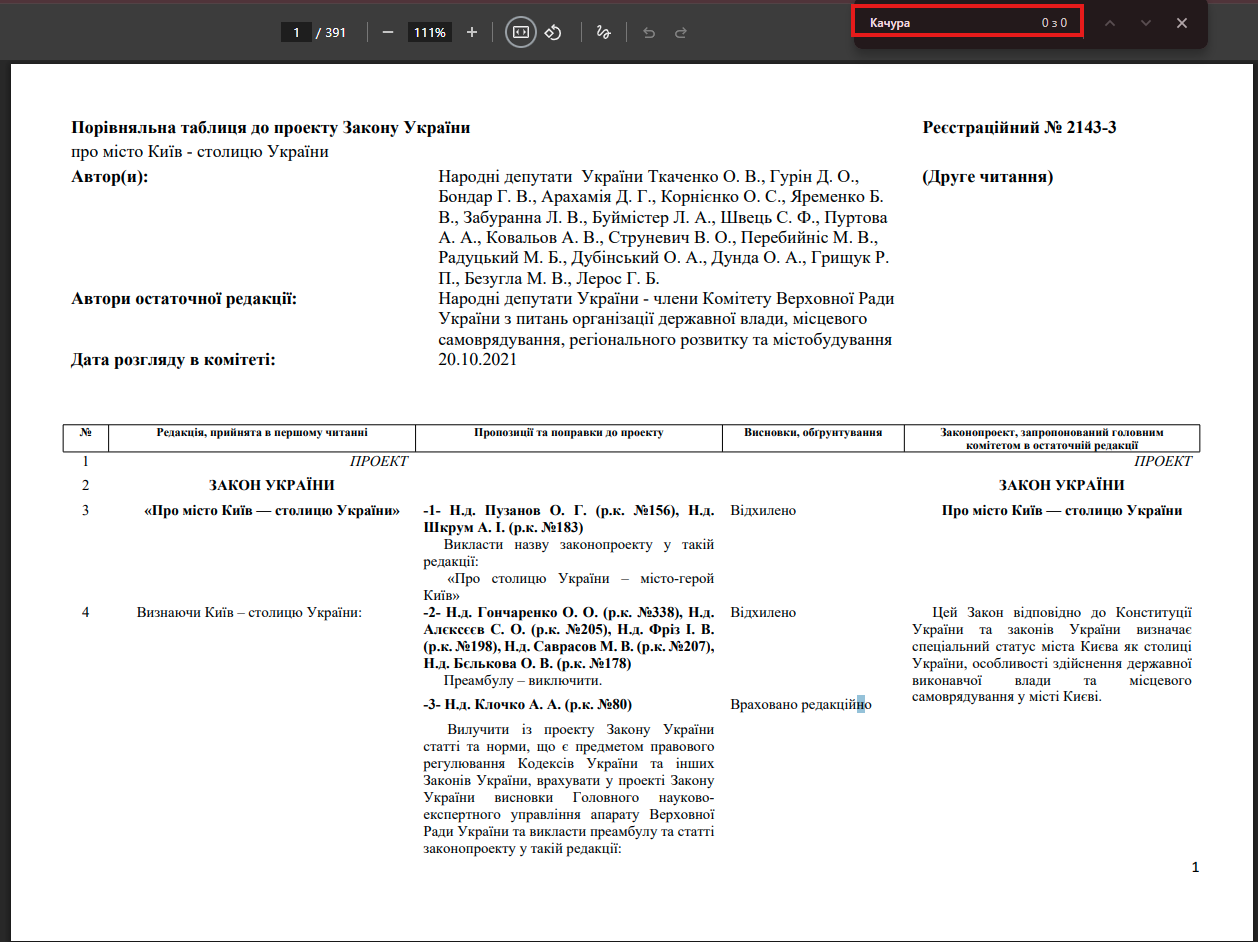Click "Преамбулу – виключити." text
The image size is (1258, 942).
523,681
